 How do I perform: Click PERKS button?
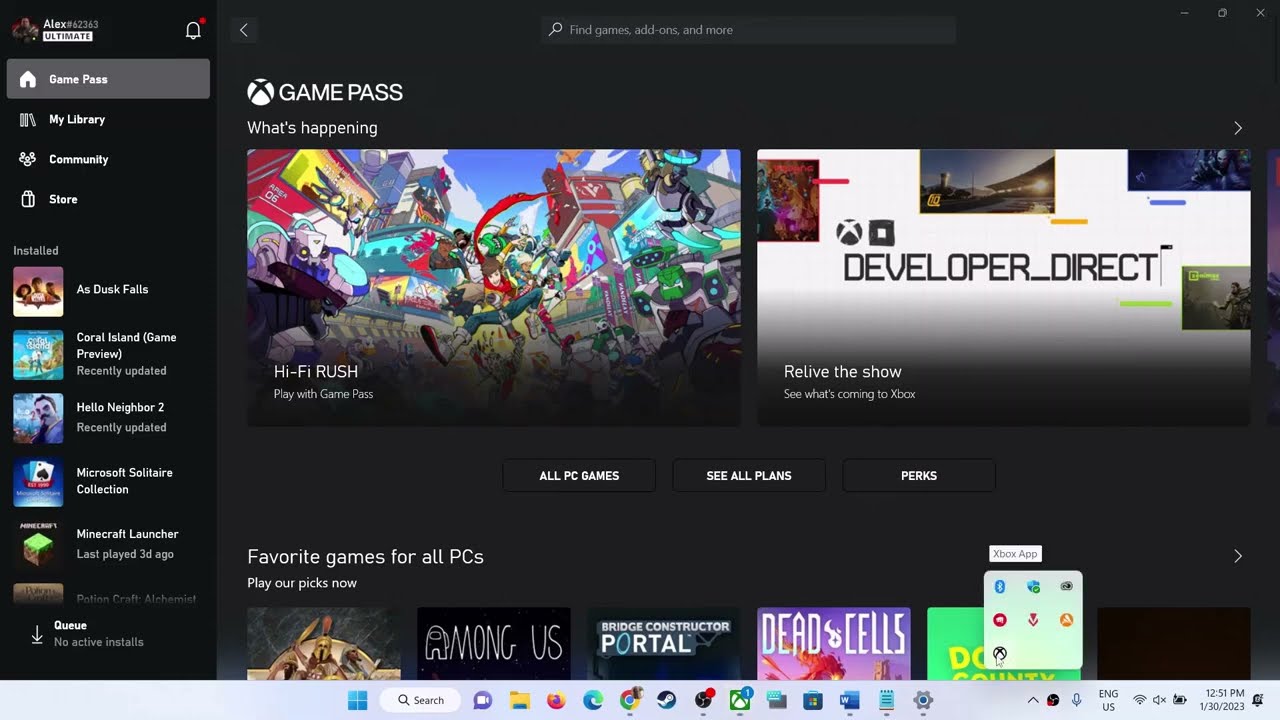[919, 476]
